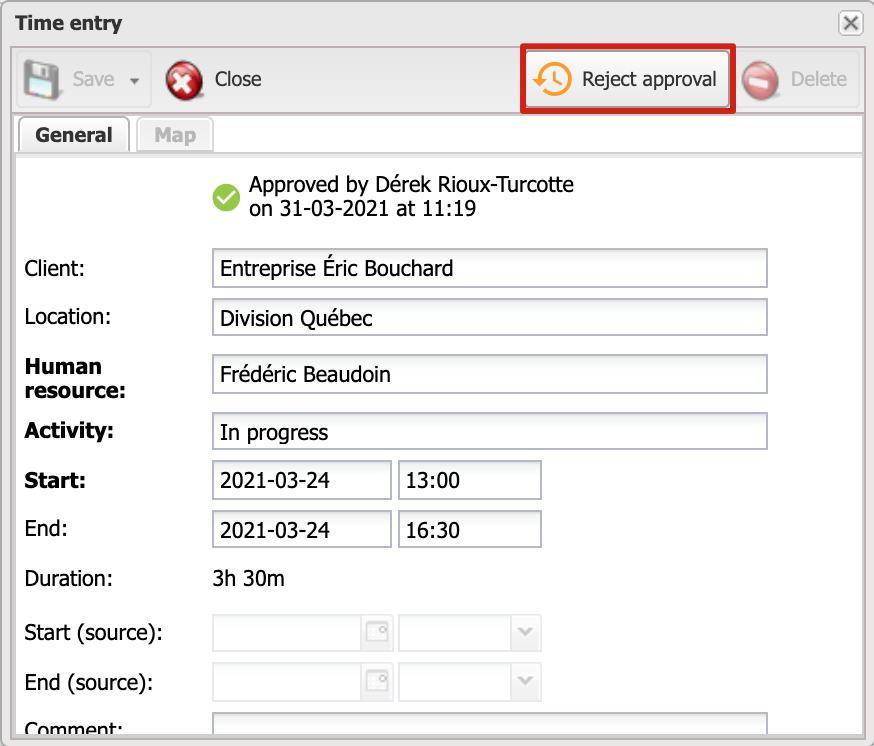Focus the Activity field In progress

click(x=489, y=432)
